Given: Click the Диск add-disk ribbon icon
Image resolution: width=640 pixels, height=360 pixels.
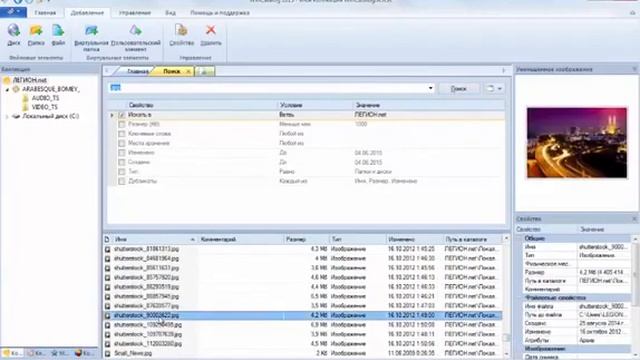Looking at the screenshot, I should click(x=13, y=31).
